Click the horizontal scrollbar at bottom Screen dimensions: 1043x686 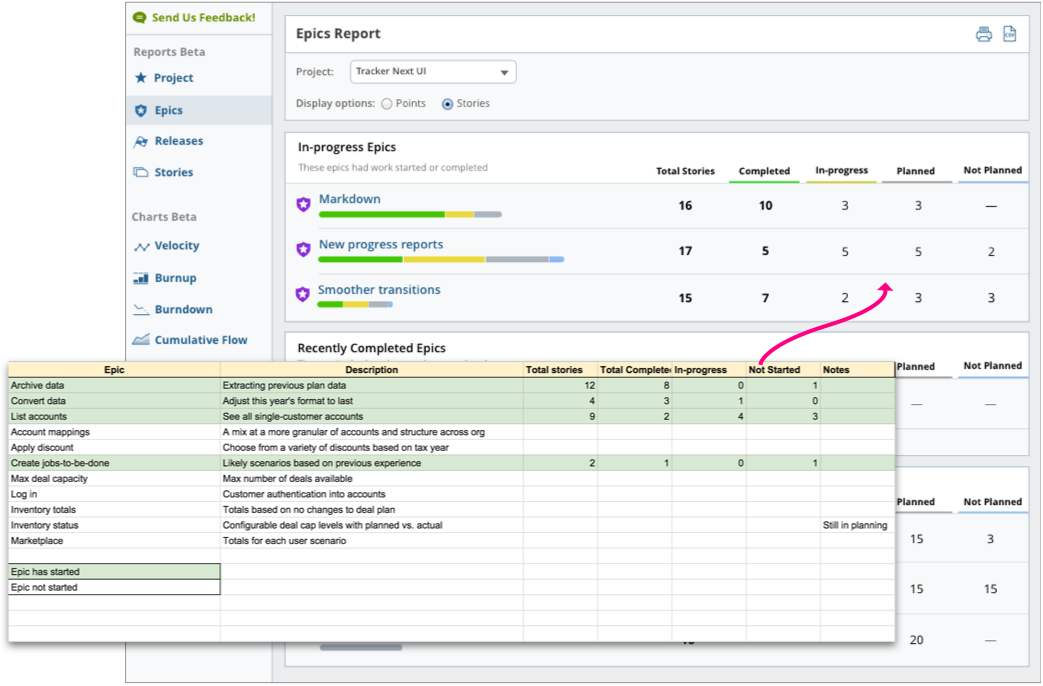(x=360, y=647)
